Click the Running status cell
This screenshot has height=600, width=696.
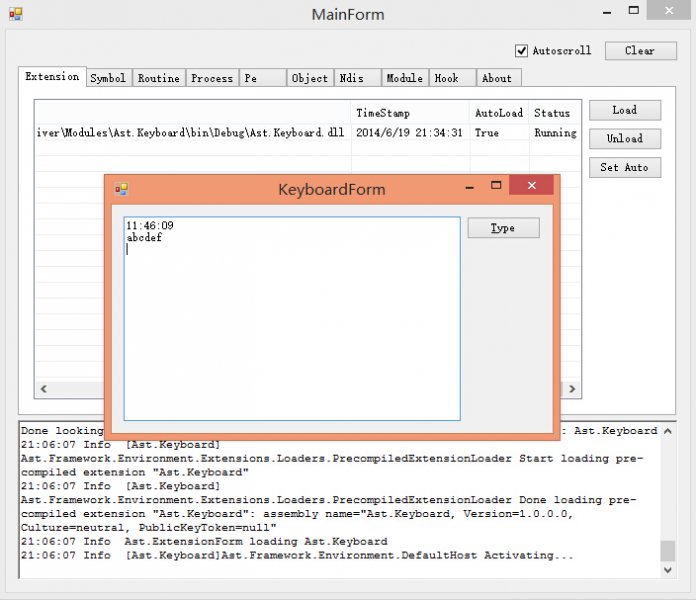pyautogui.click(x=555, y=132)
